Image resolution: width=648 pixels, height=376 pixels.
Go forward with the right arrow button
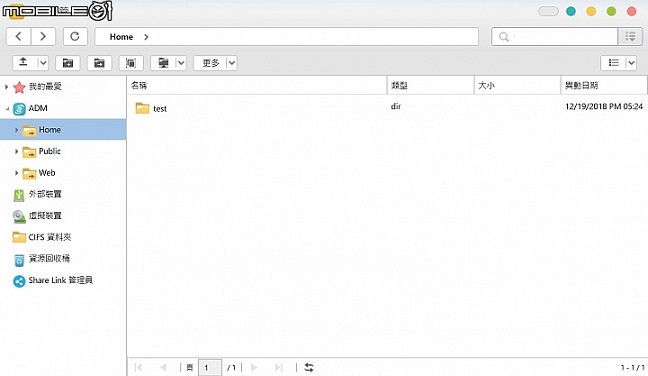click(43, 36)
